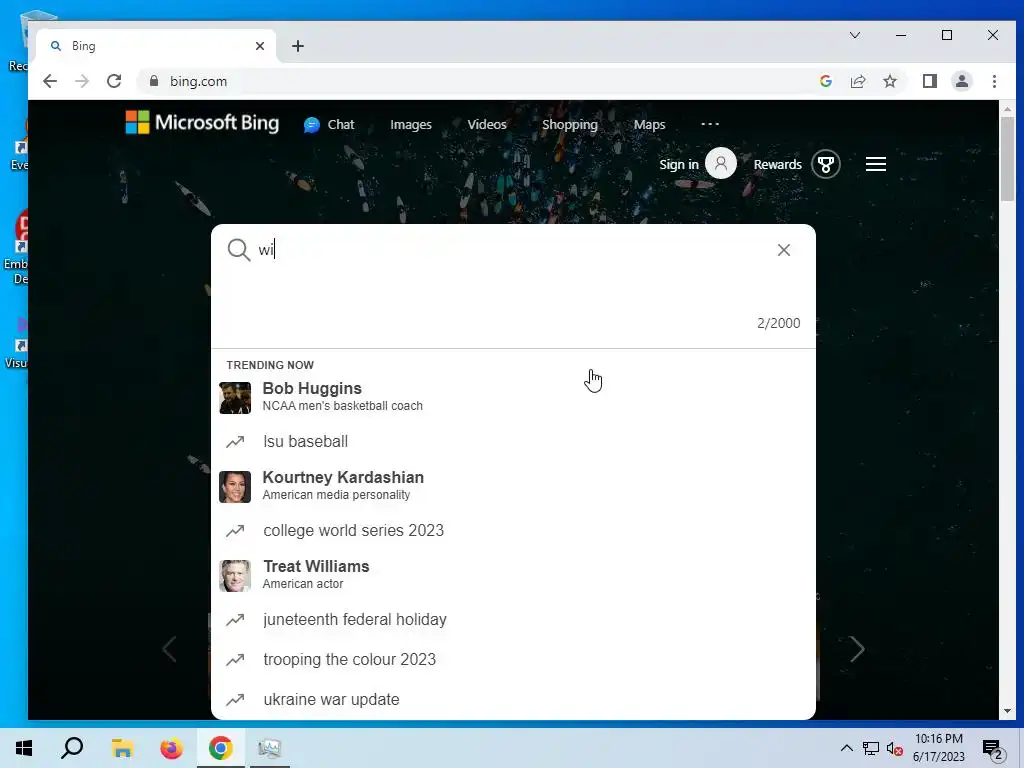Launch Firefox from the taskbar
The image size is (1024, 768).
click(x=172, y=748)
